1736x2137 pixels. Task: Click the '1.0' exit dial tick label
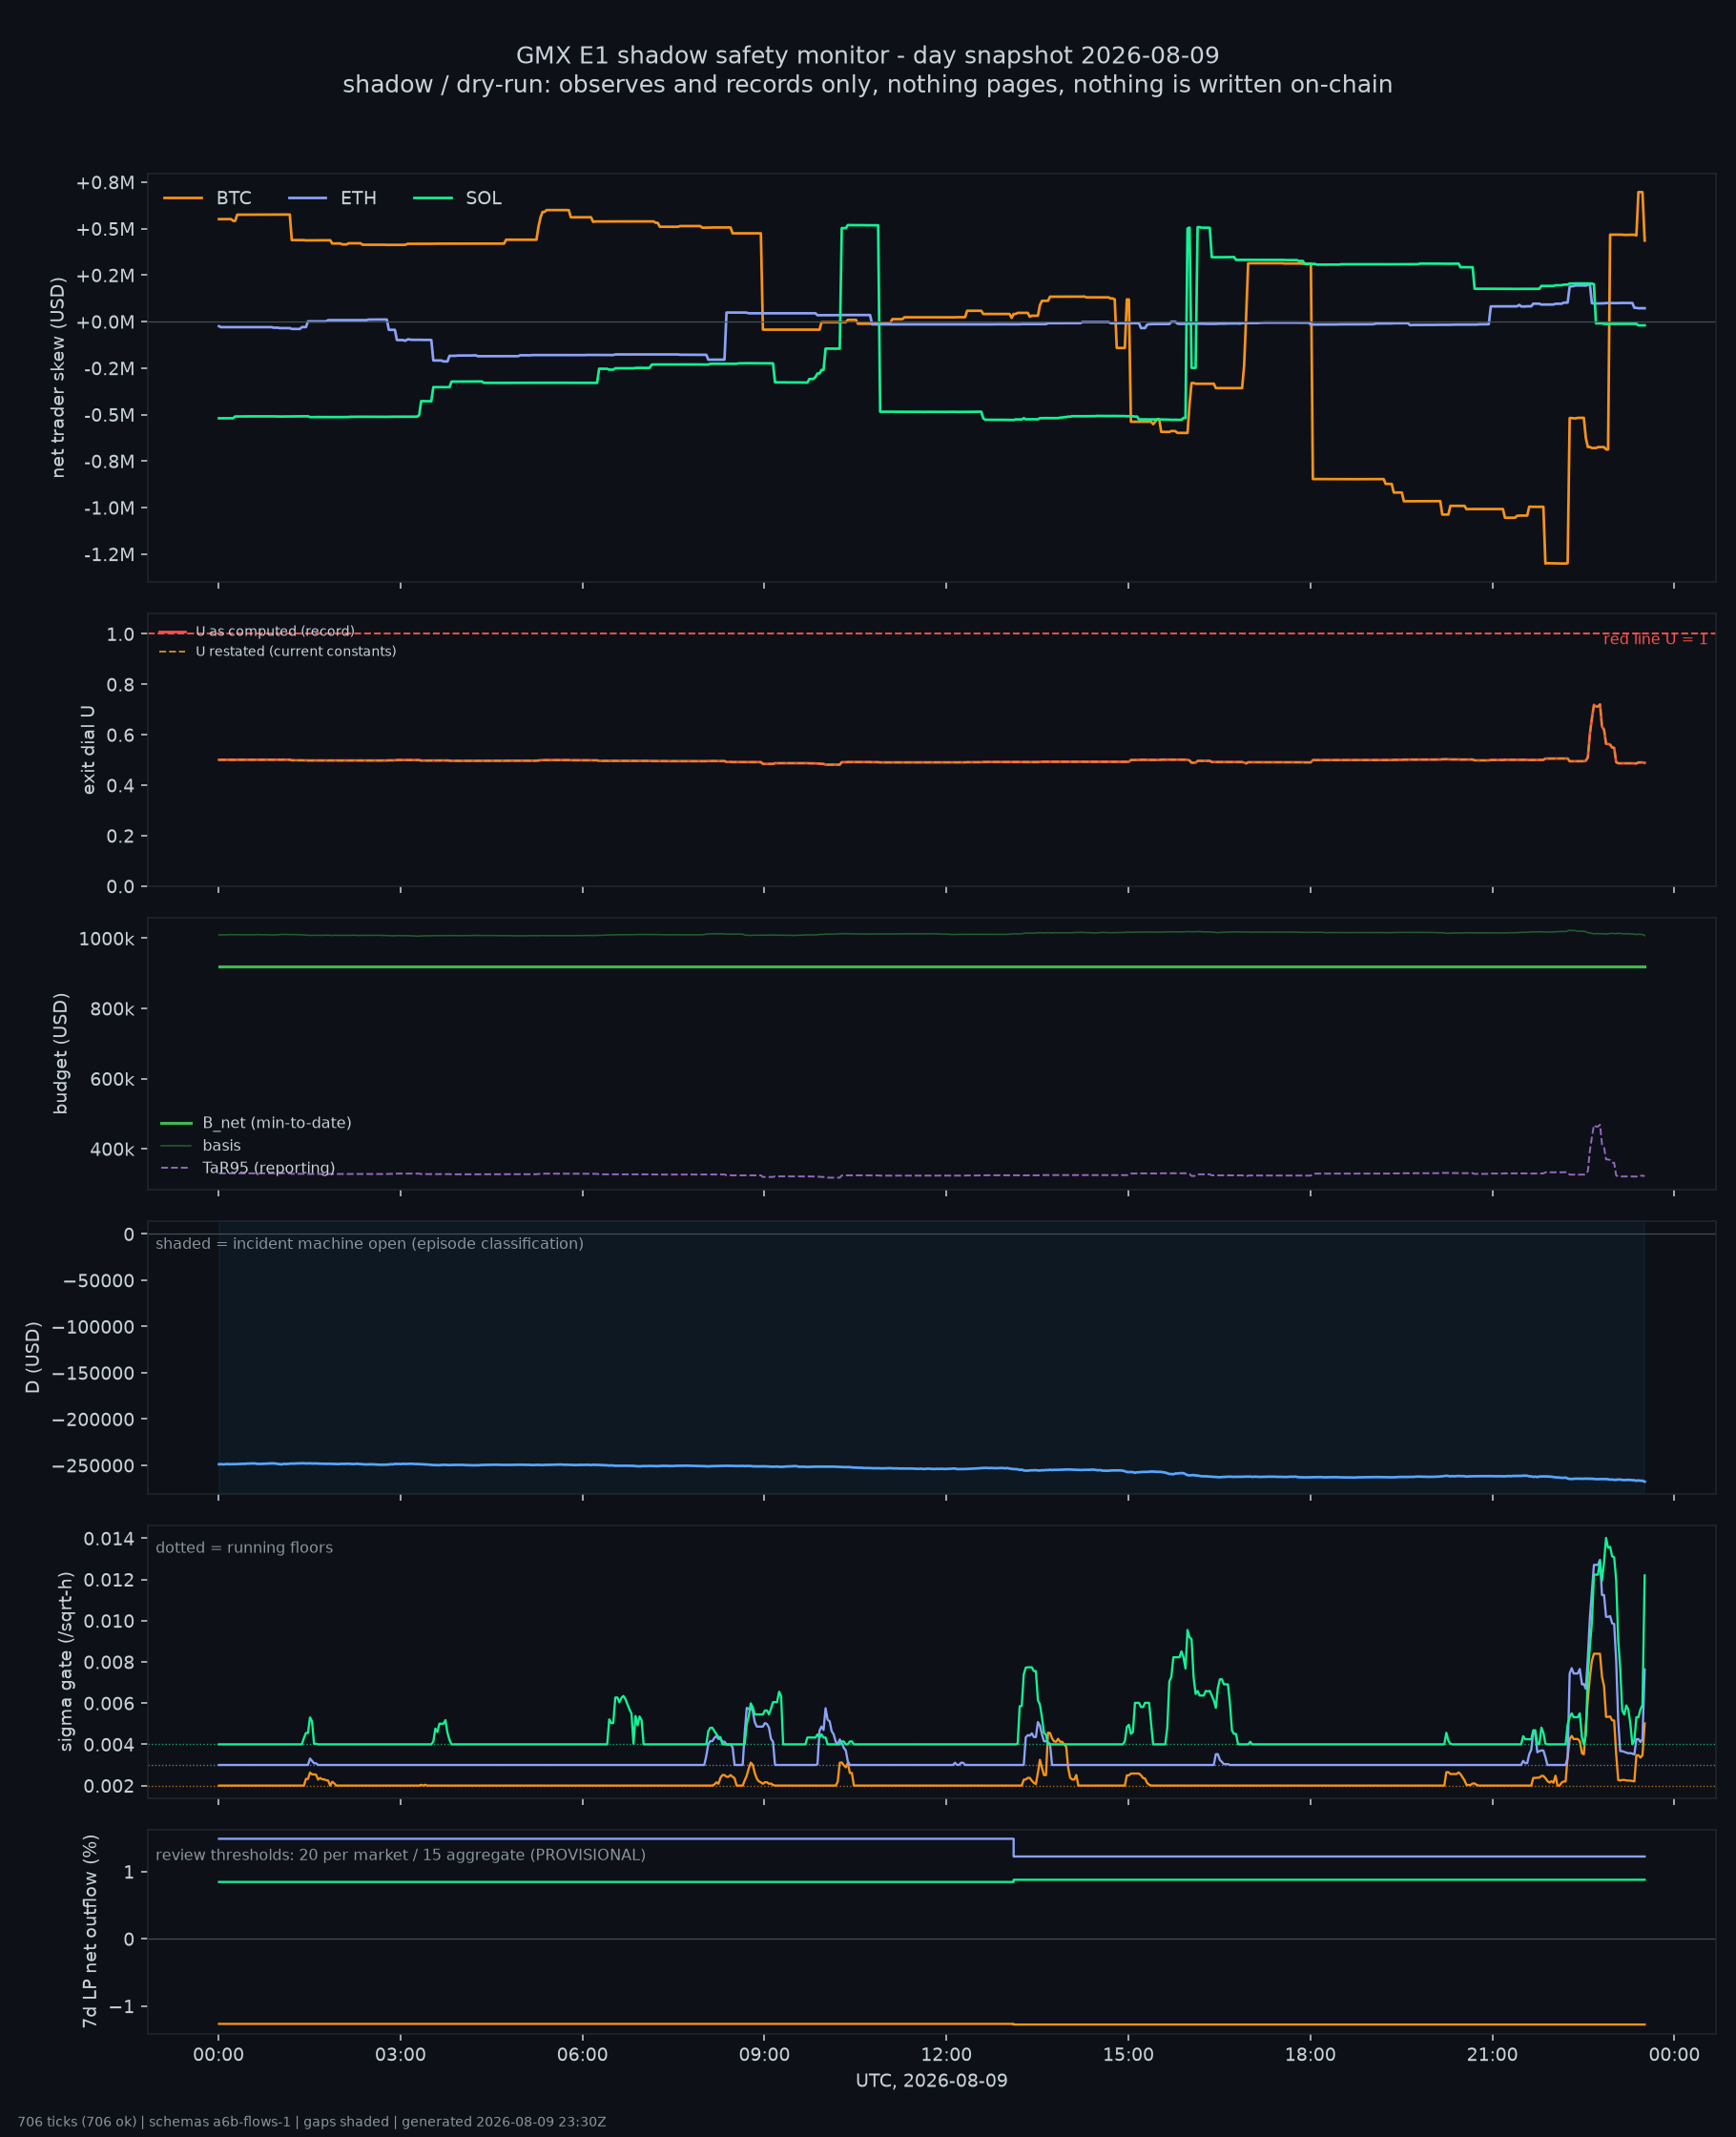coord(120,634)
